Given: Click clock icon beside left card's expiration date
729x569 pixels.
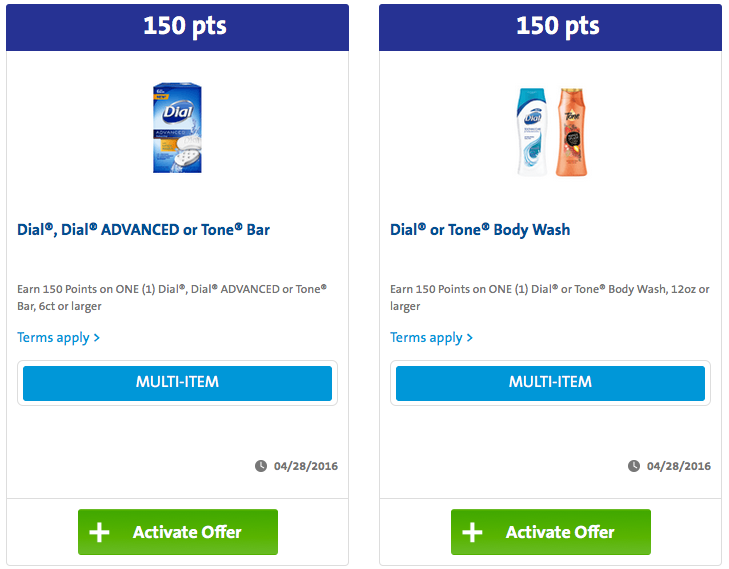Looking at the screenshot, I should [261, 466].
